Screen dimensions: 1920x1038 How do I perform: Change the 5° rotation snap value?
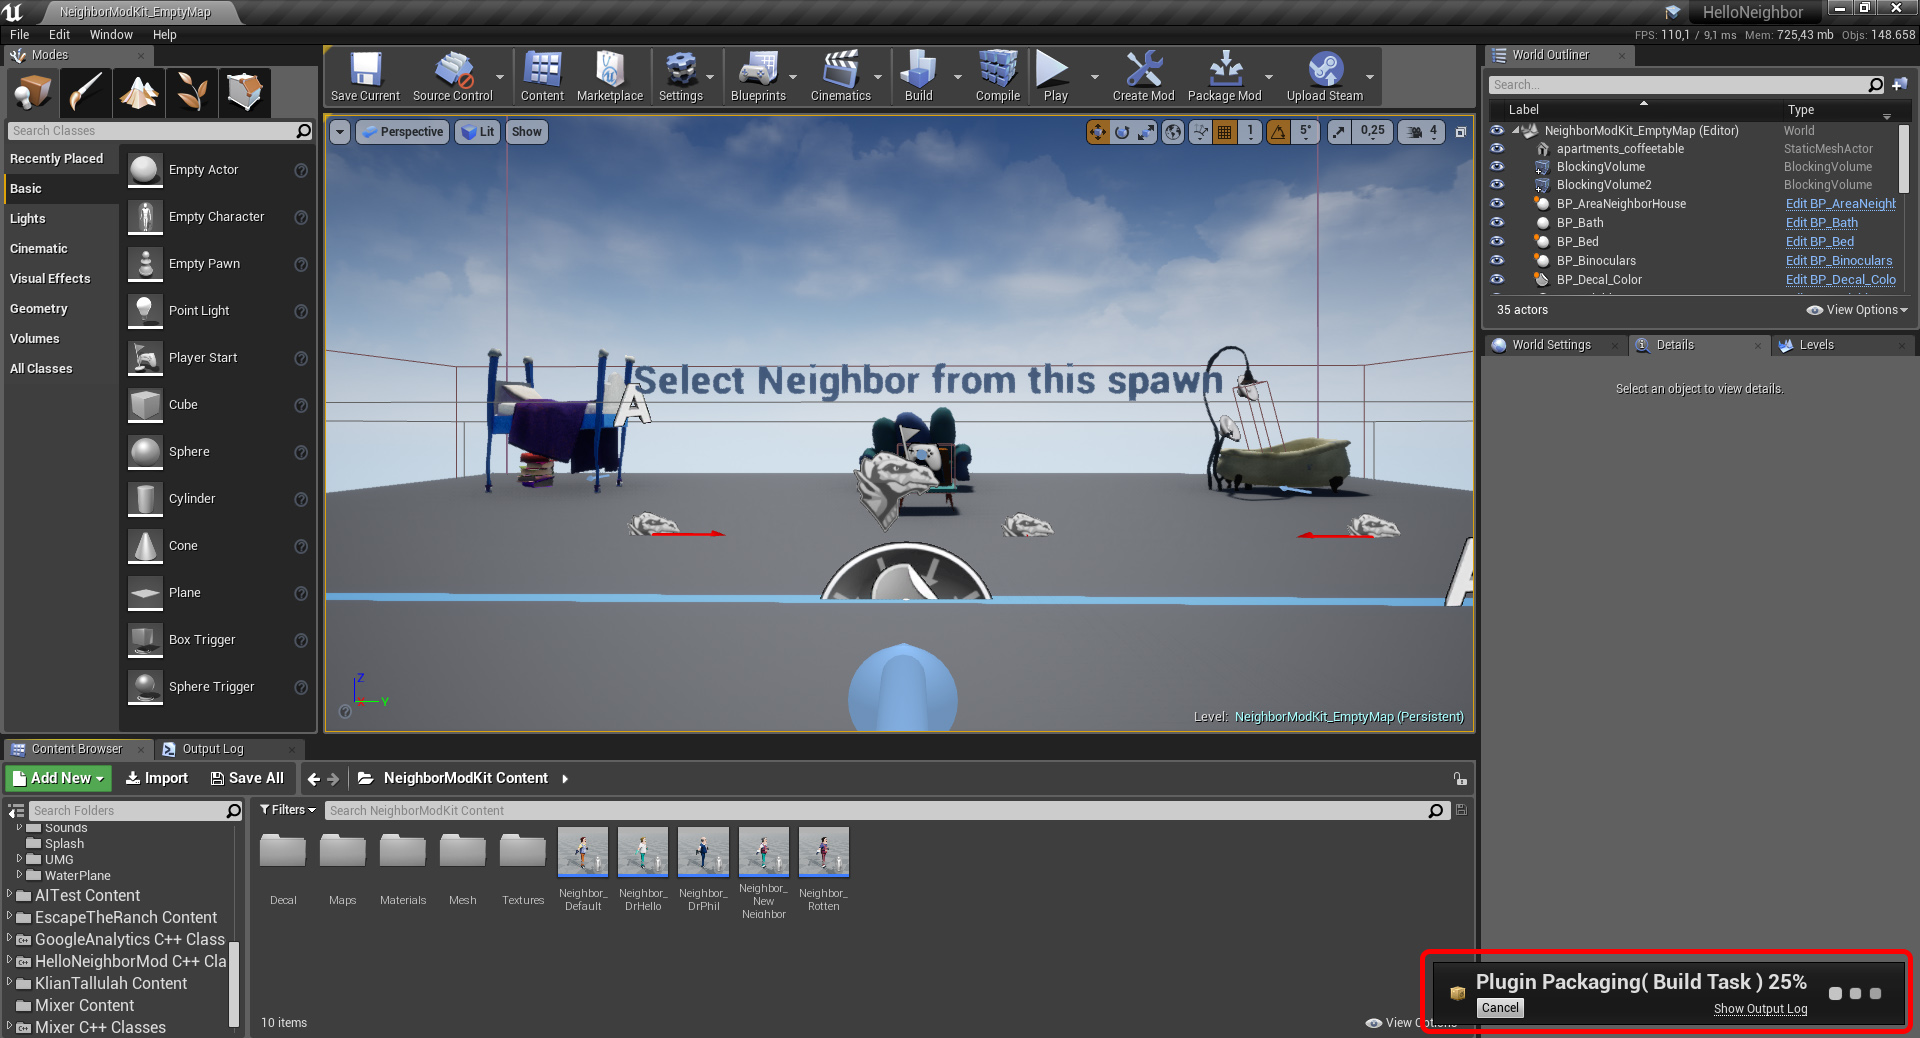(x=1305, y=132)
